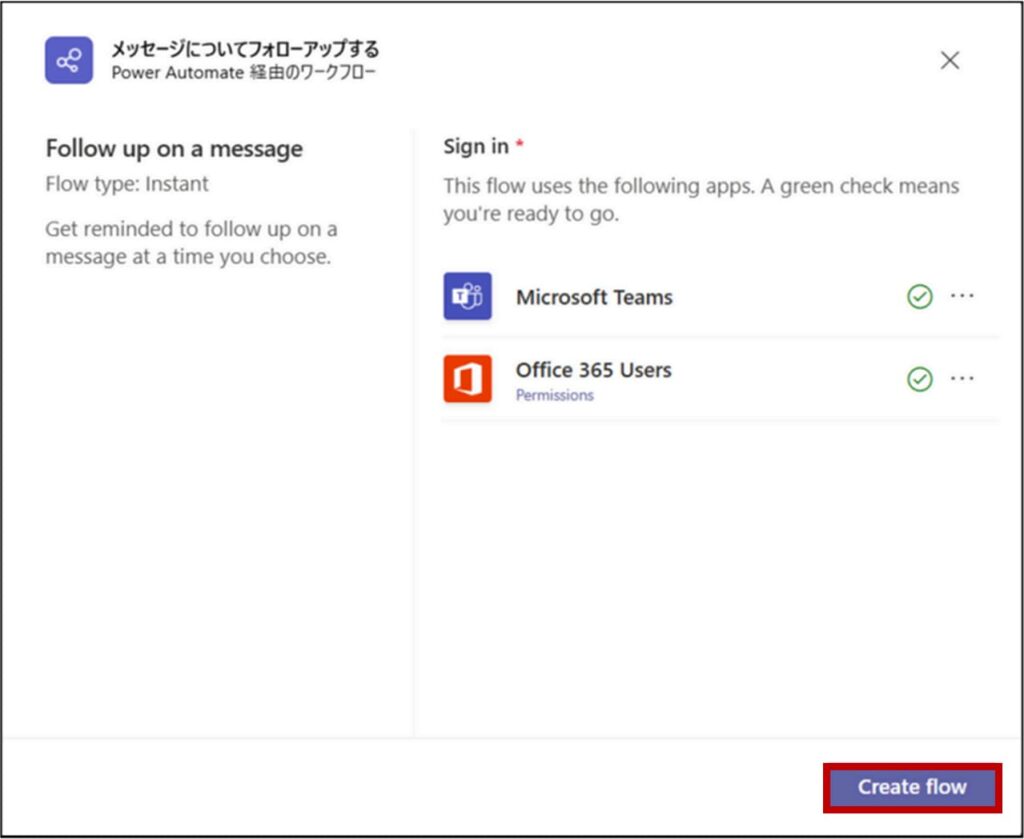The image size is (1024, 839).
Task: Click the Microsoft Teams app icon
Action: point(467,296)
